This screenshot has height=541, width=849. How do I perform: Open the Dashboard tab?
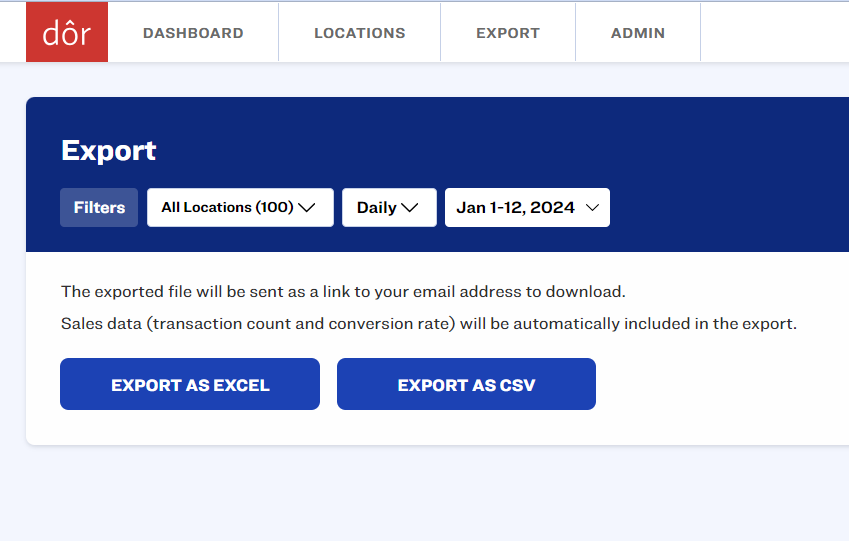193,33
